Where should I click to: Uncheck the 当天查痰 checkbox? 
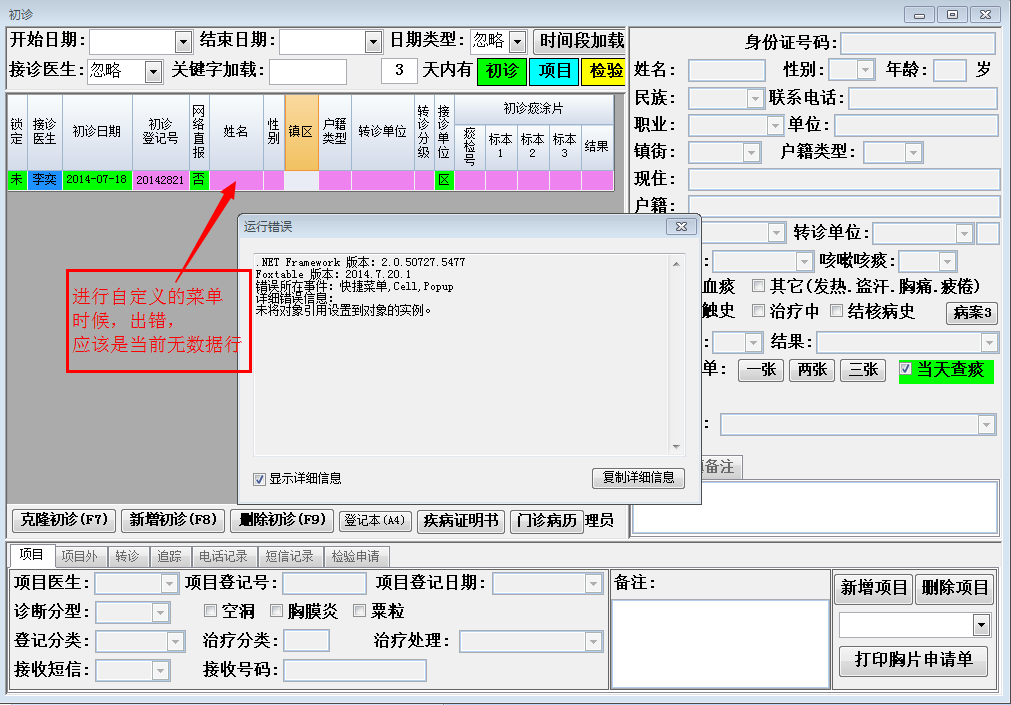(x=906, y=369)
